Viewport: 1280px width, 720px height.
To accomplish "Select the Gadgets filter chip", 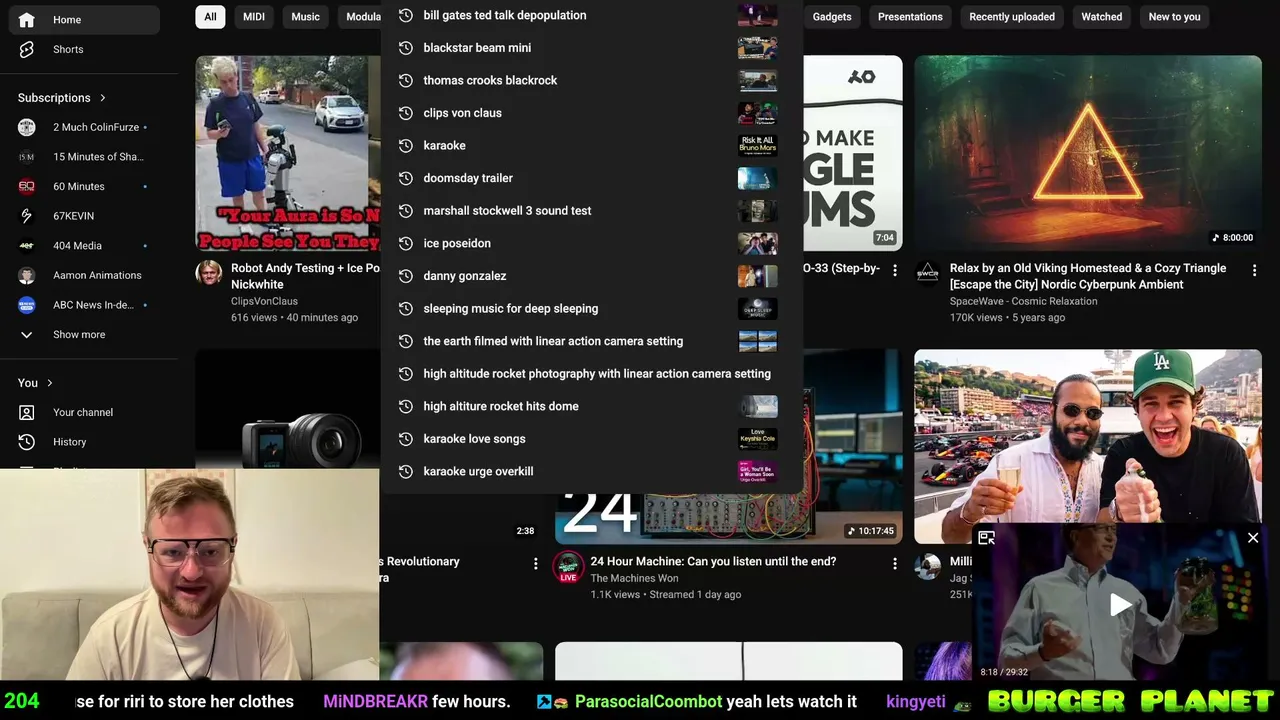I will [832, 17].
